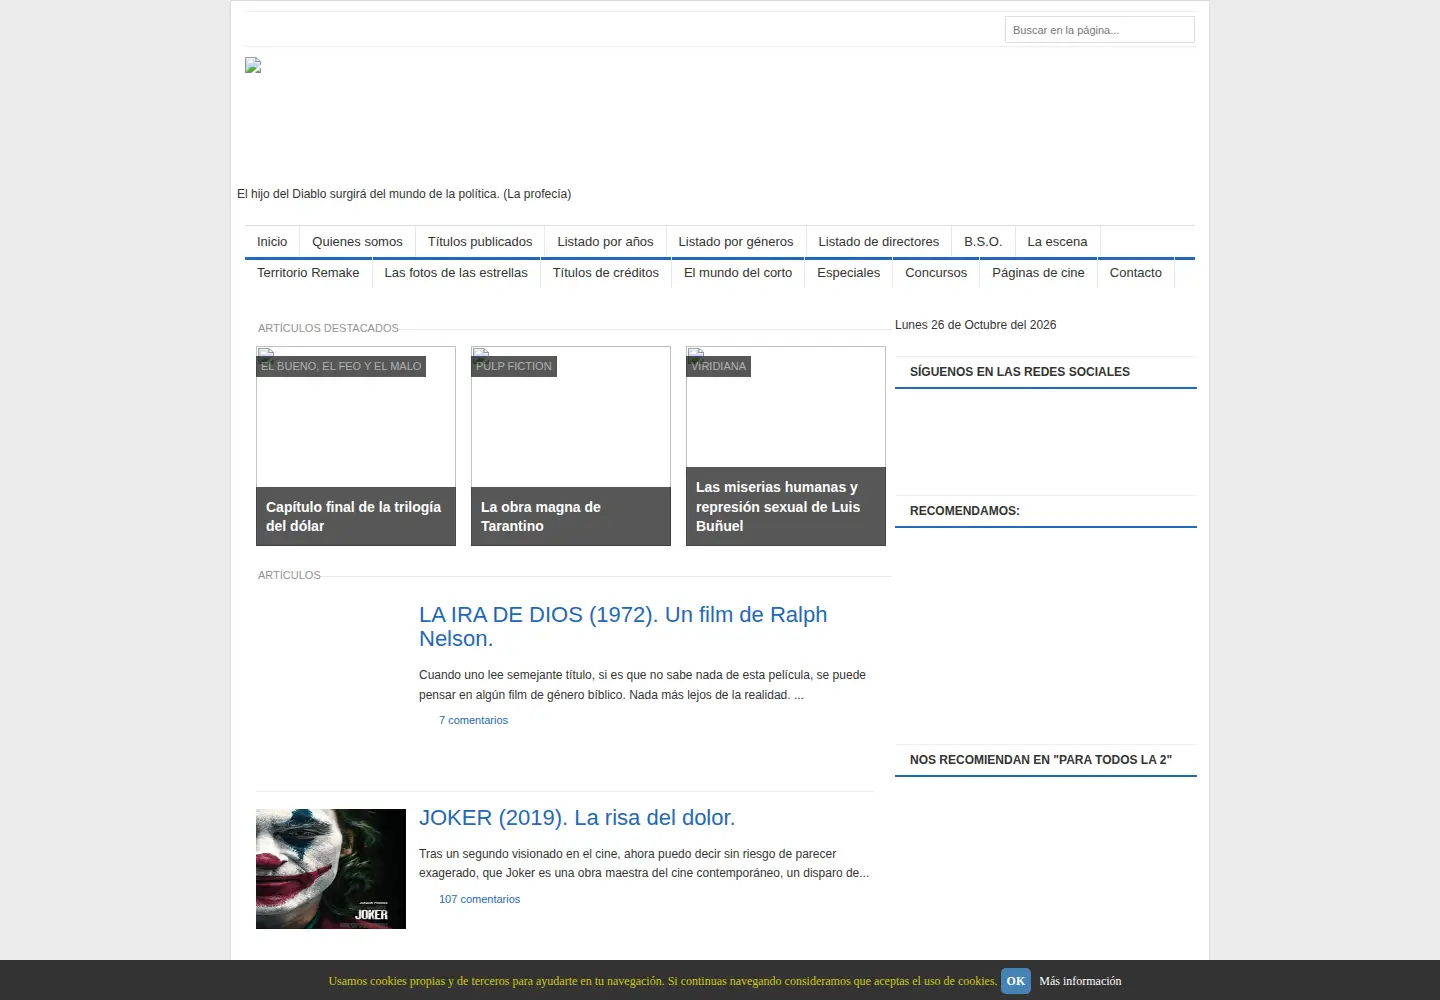
Task: Open article 'JOKER (2019). La risa del dolor.'
Action: click(x=577, y=818)
